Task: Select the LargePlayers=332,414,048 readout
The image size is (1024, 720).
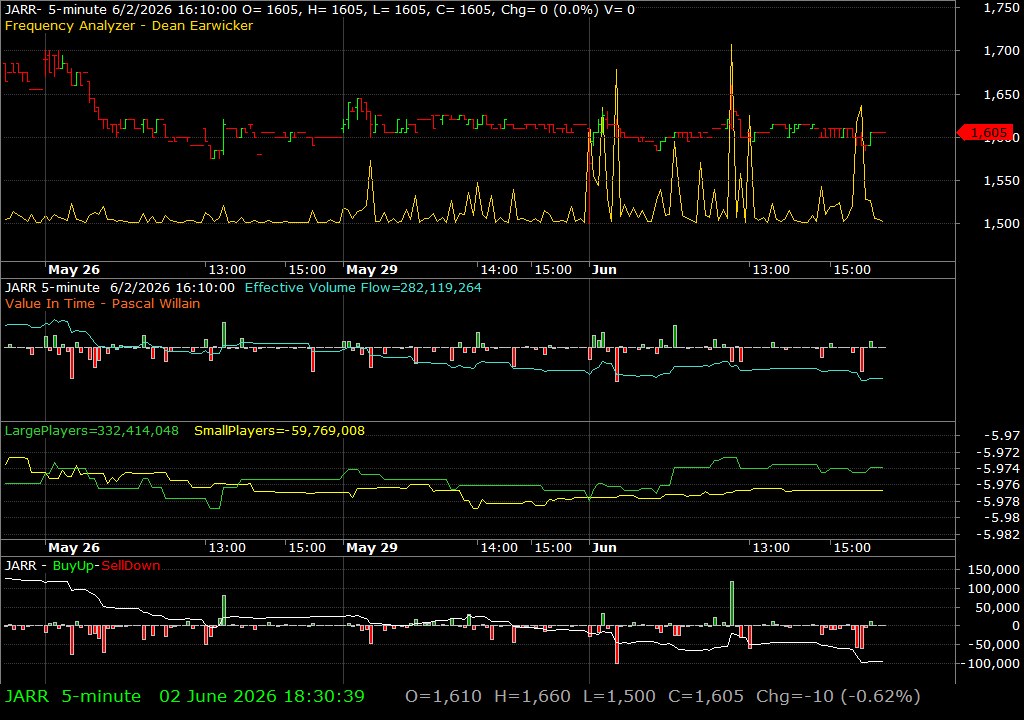Action: pyautogui.click(x=91, y=431)
